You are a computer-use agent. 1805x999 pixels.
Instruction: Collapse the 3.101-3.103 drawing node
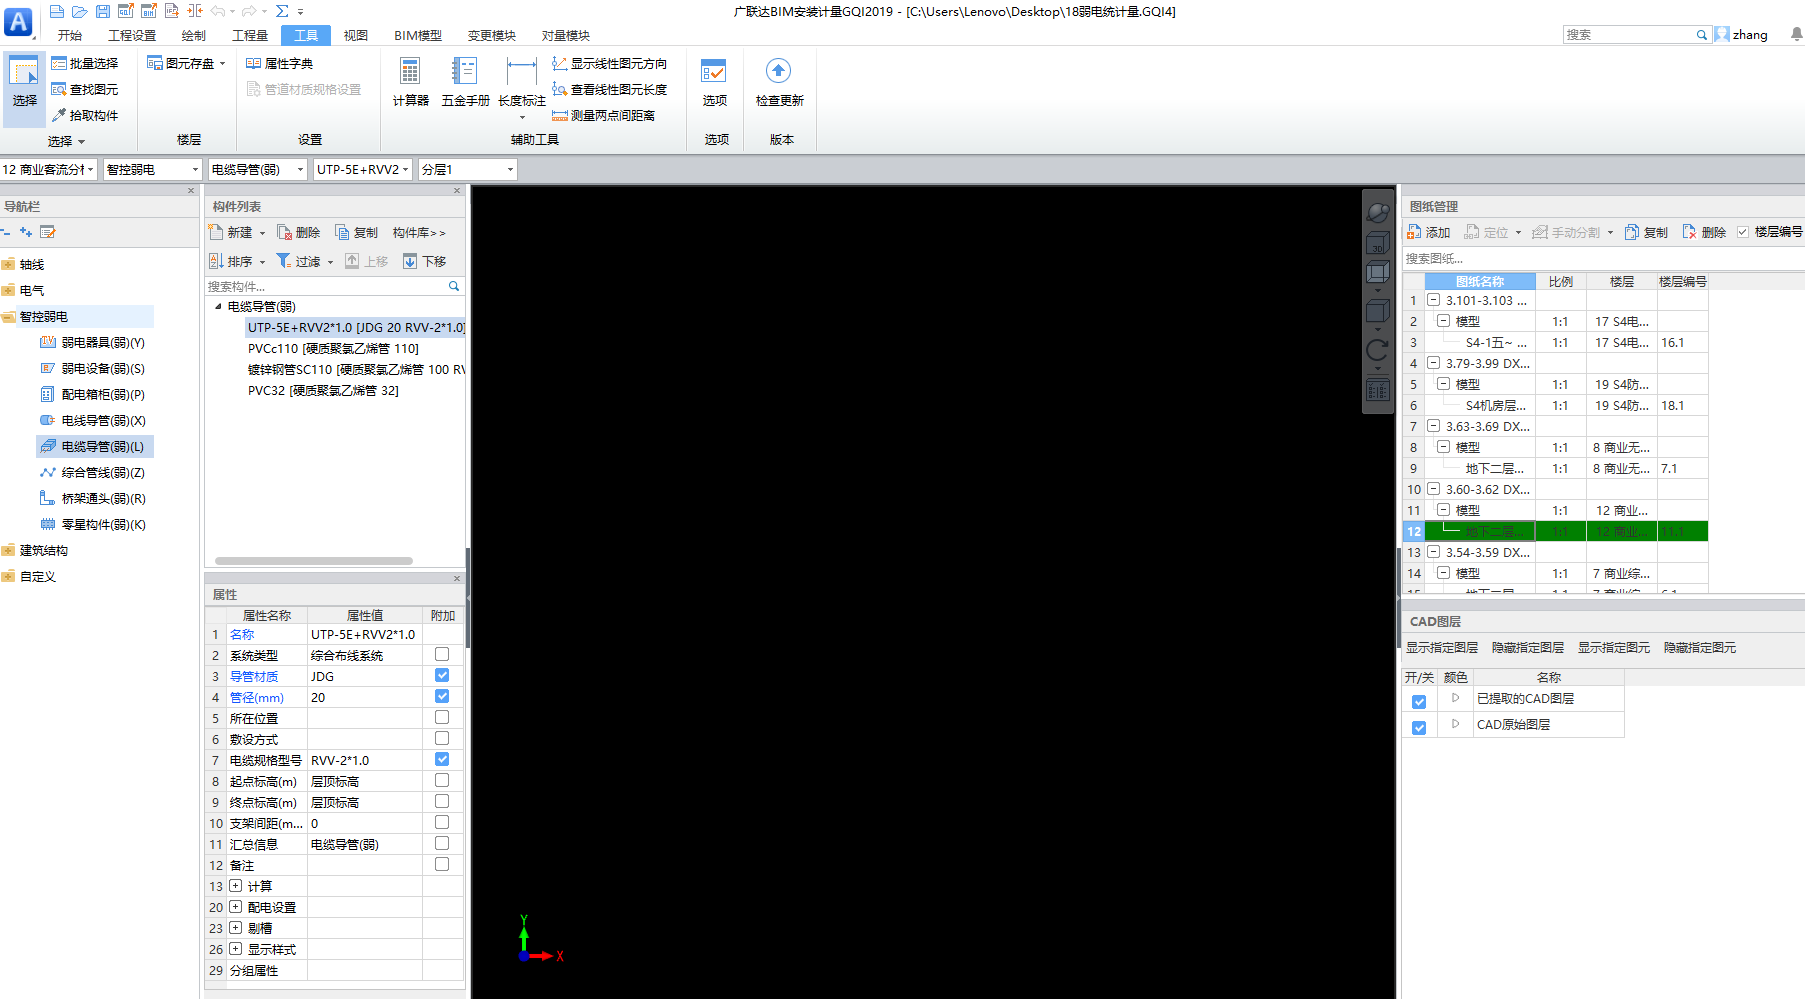click(1433, 300)
